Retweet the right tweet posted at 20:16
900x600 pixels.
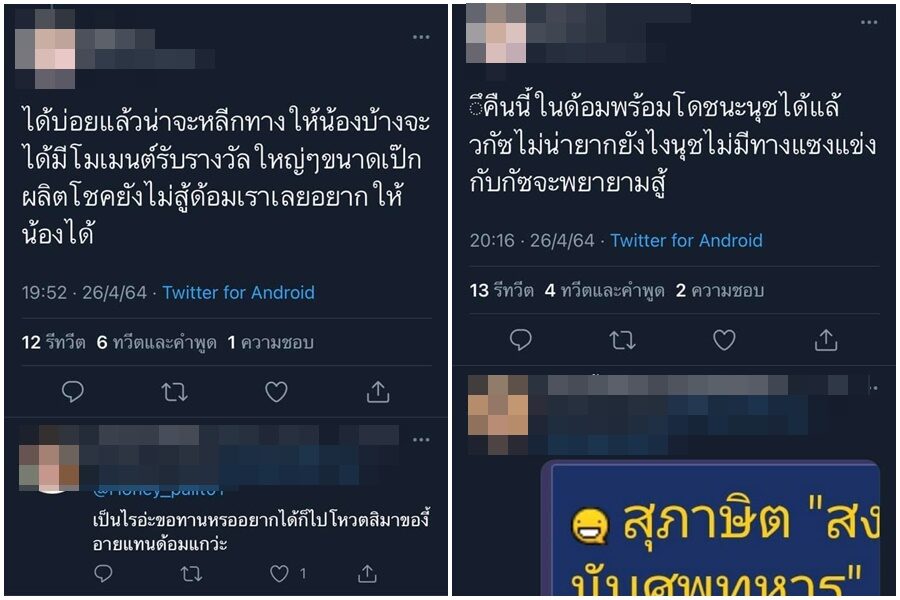pos(622,340)
